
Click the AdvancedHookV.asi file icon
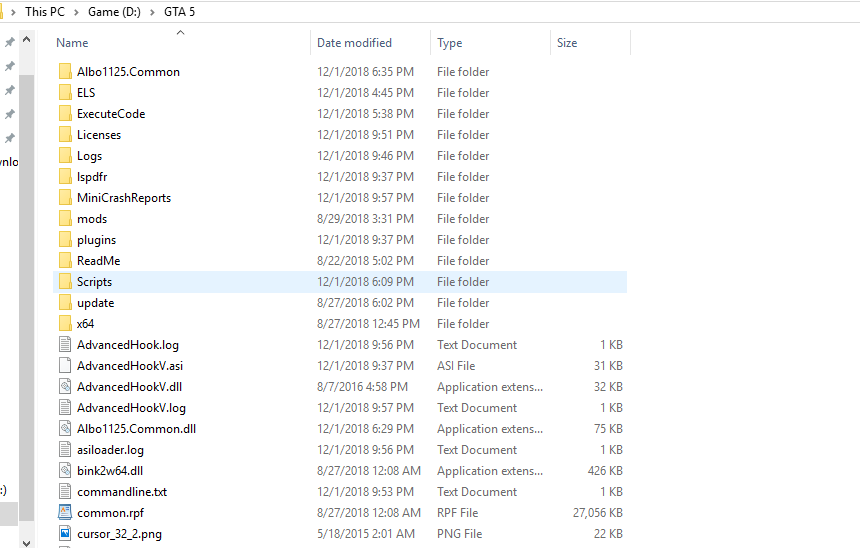coord(65,365)
